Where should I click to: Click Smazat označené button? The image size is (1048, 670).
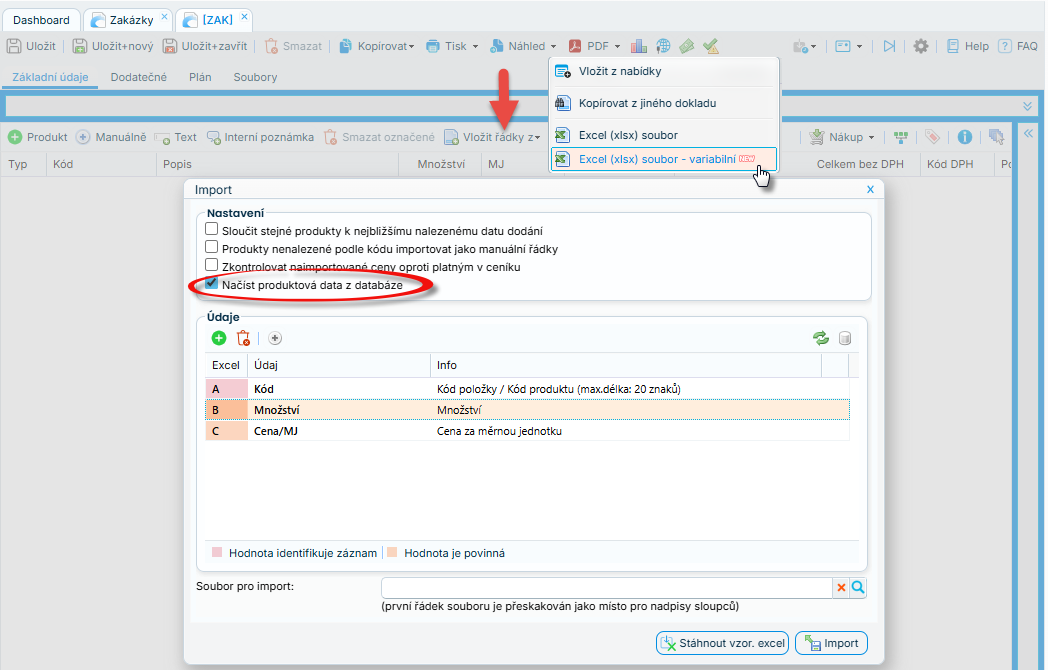tap(379, 137)
